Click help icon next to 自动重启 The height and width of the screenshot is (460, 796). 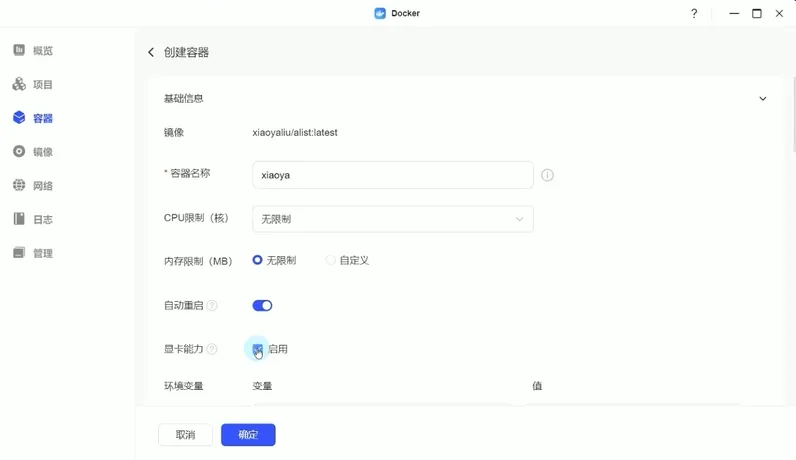coord(212,306)
